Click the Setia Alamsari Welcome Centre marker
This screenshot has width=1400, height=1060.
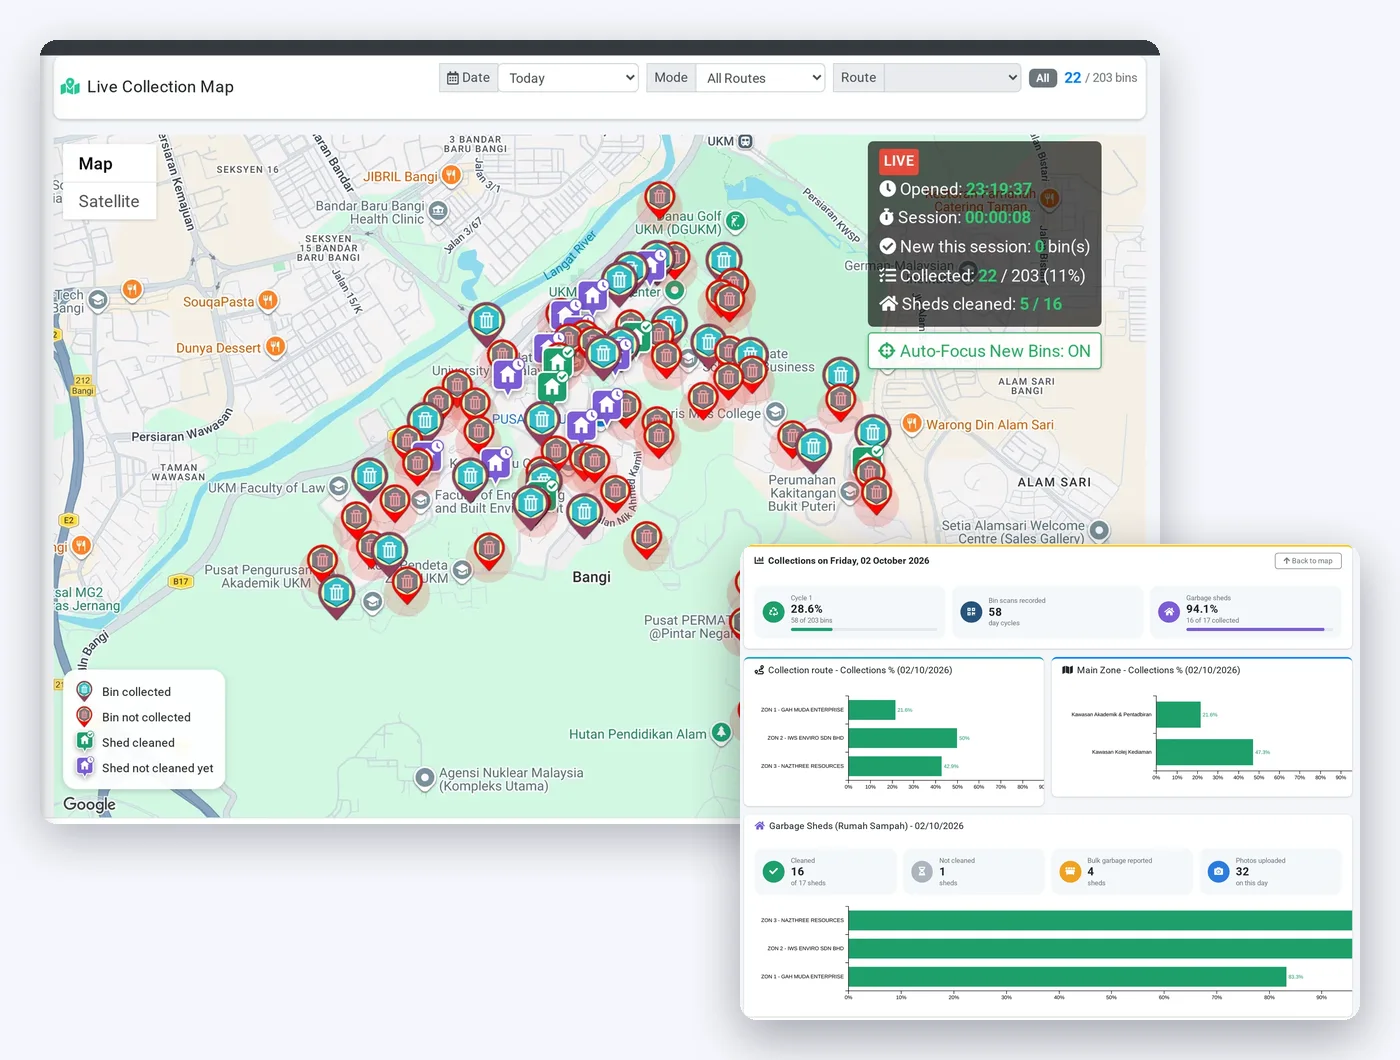(1099, 530)
